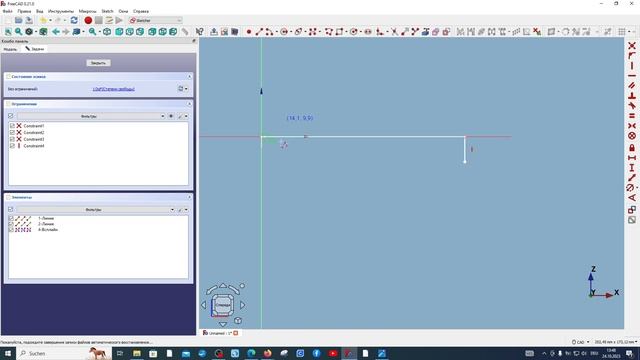The width and height of the screenshot is (640, 360).
Task: Select Trim edge tool
Action: point(394,31)
